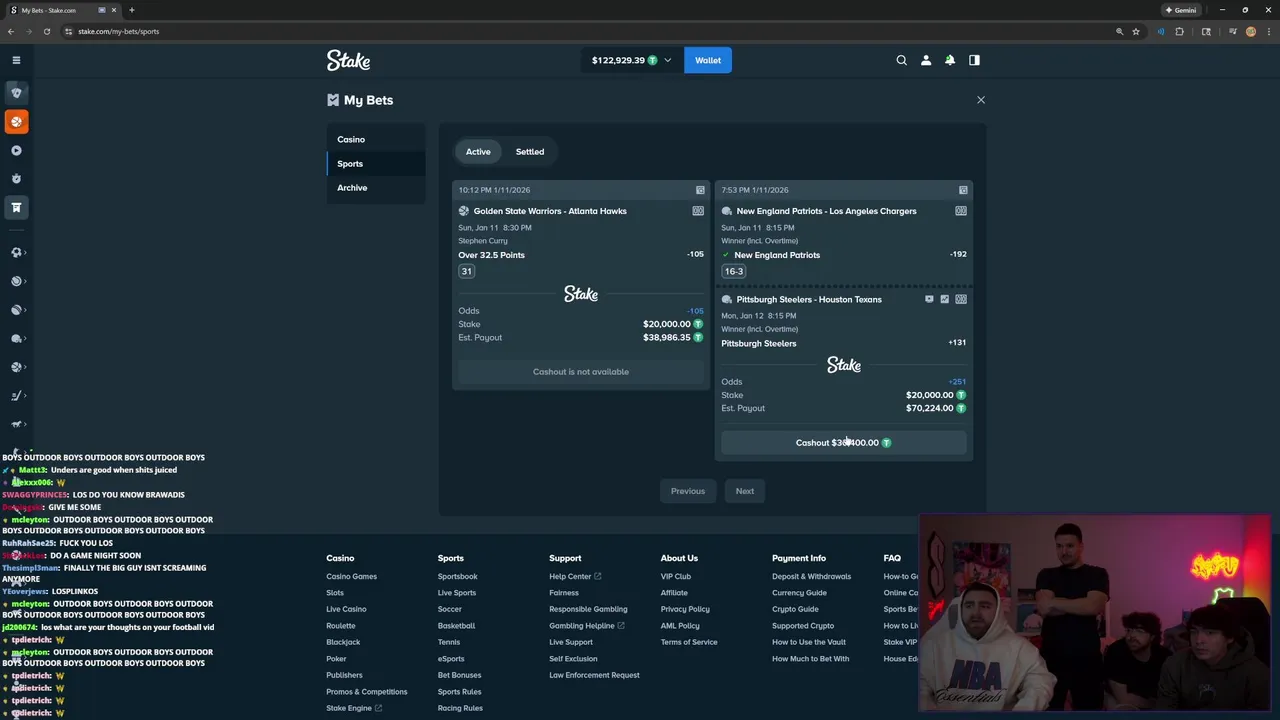Image resolution: width=1280 pixels, height=720 pixels.
Task: Reload the page in the browser
Action: tap(46, 31)
